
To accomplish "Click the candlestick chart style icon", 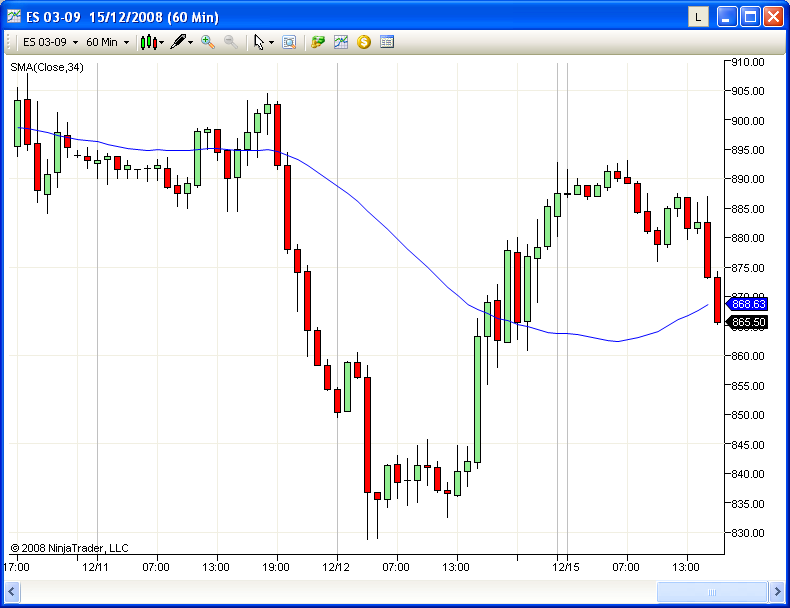I will tap(149, 42).
